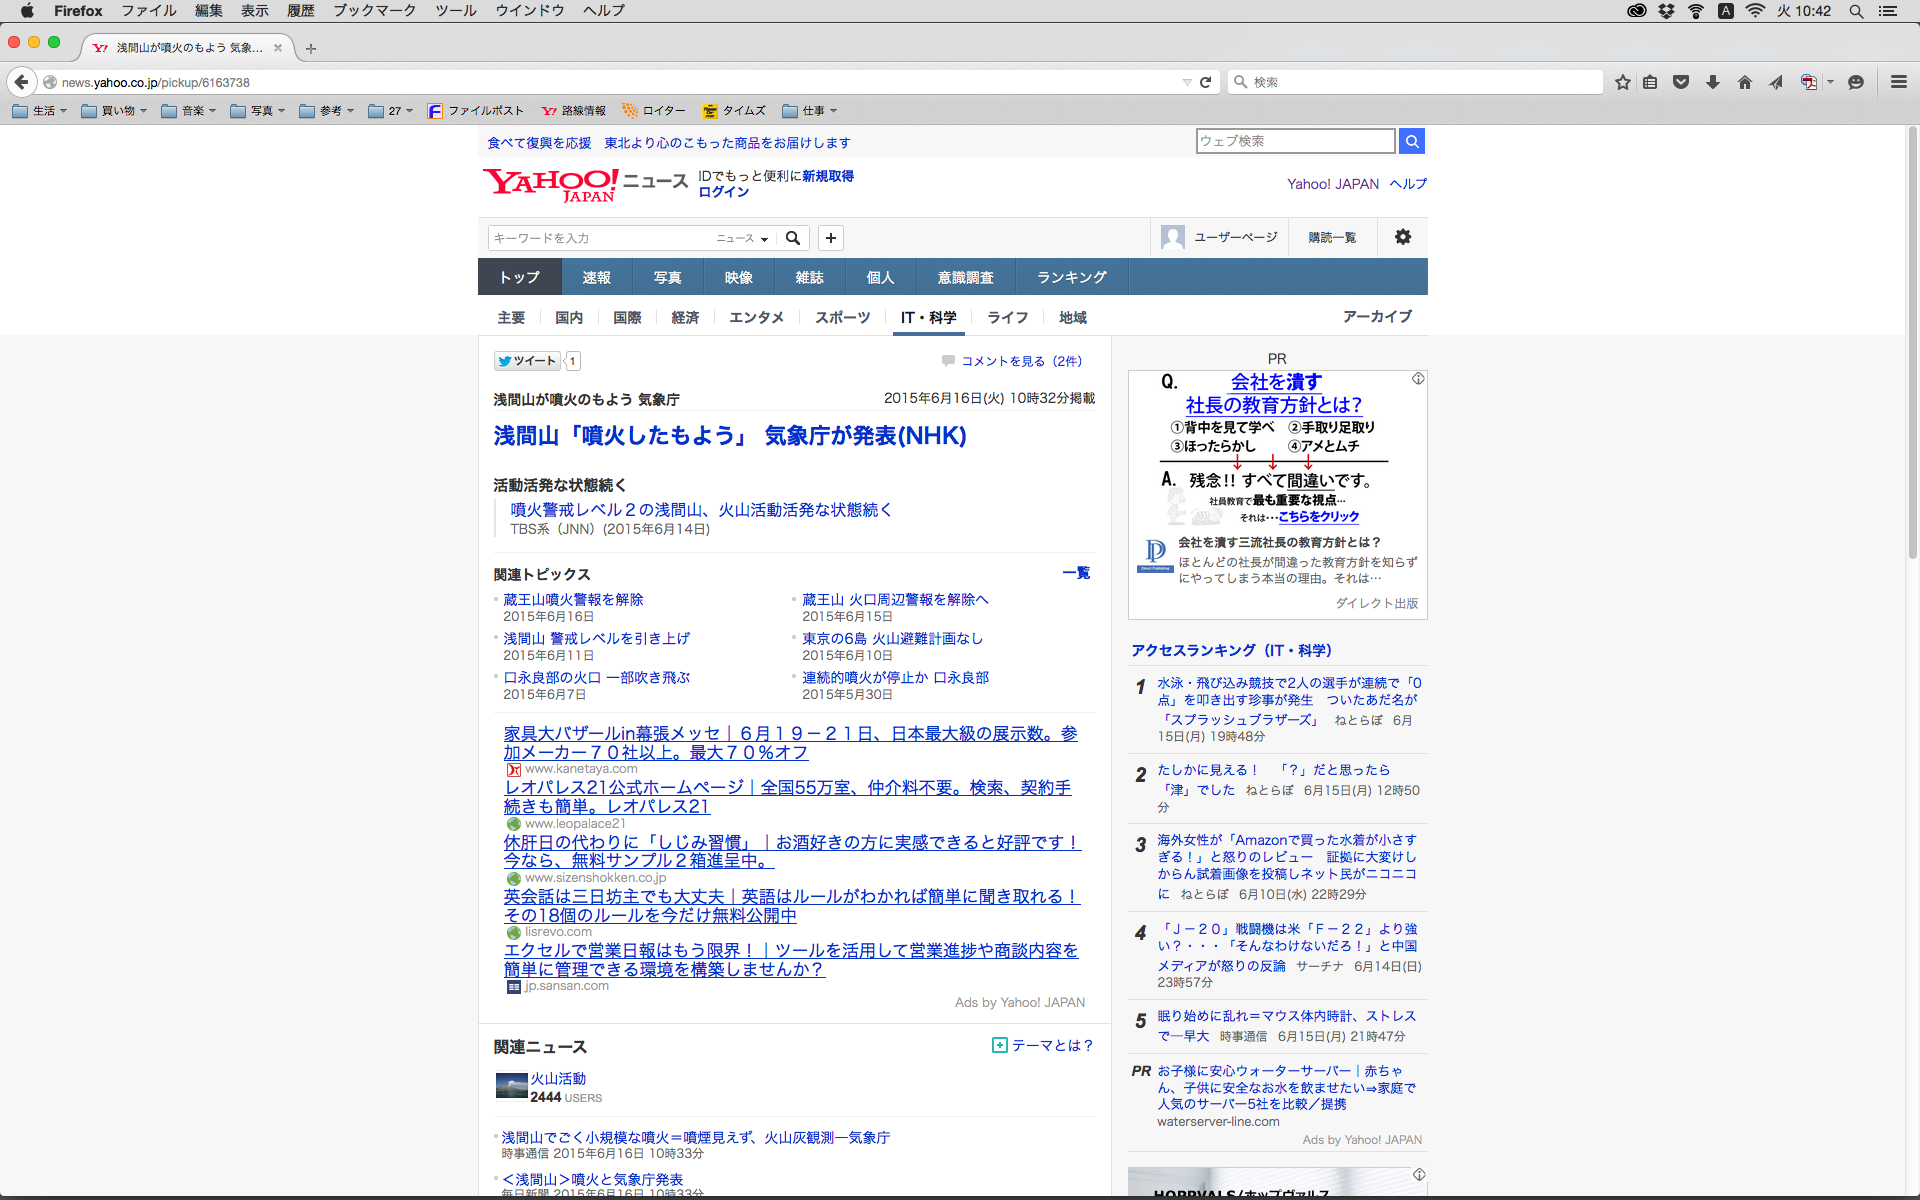Click the 火山活動 theme thumbnail

[512, 1086]
